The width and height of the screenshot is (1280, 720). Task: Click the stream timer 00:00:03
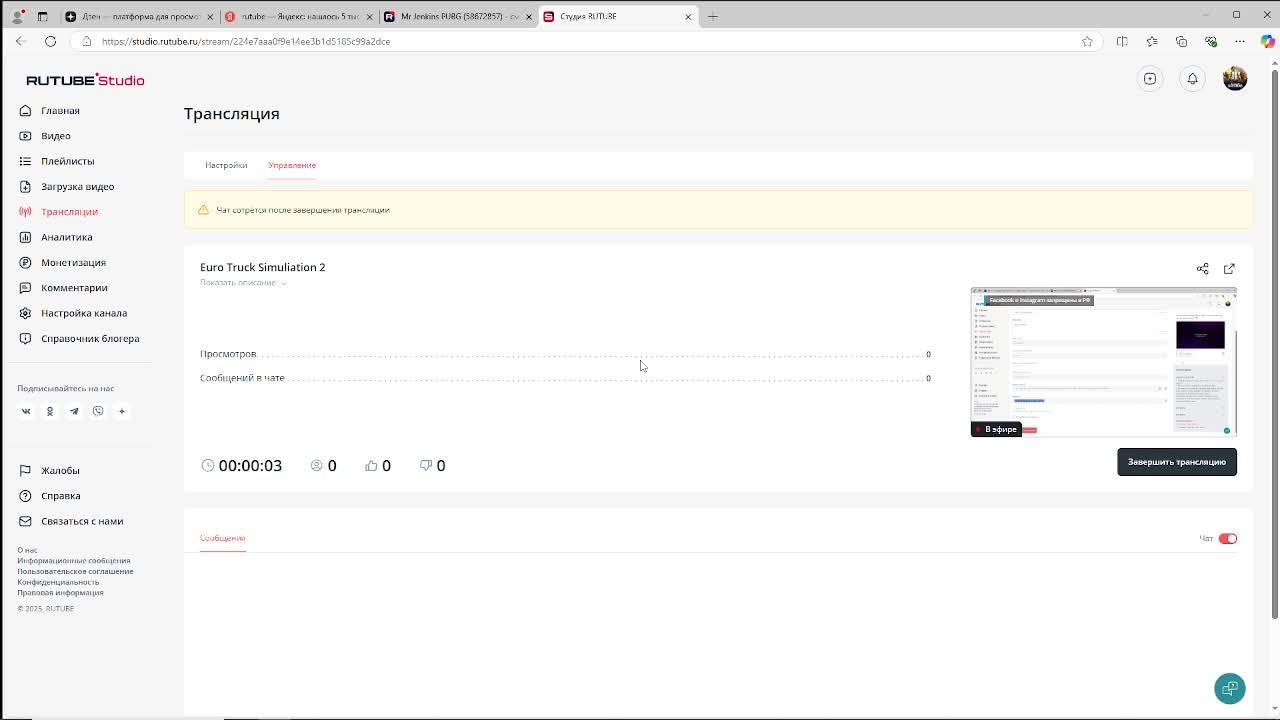(x=242, y=465)
